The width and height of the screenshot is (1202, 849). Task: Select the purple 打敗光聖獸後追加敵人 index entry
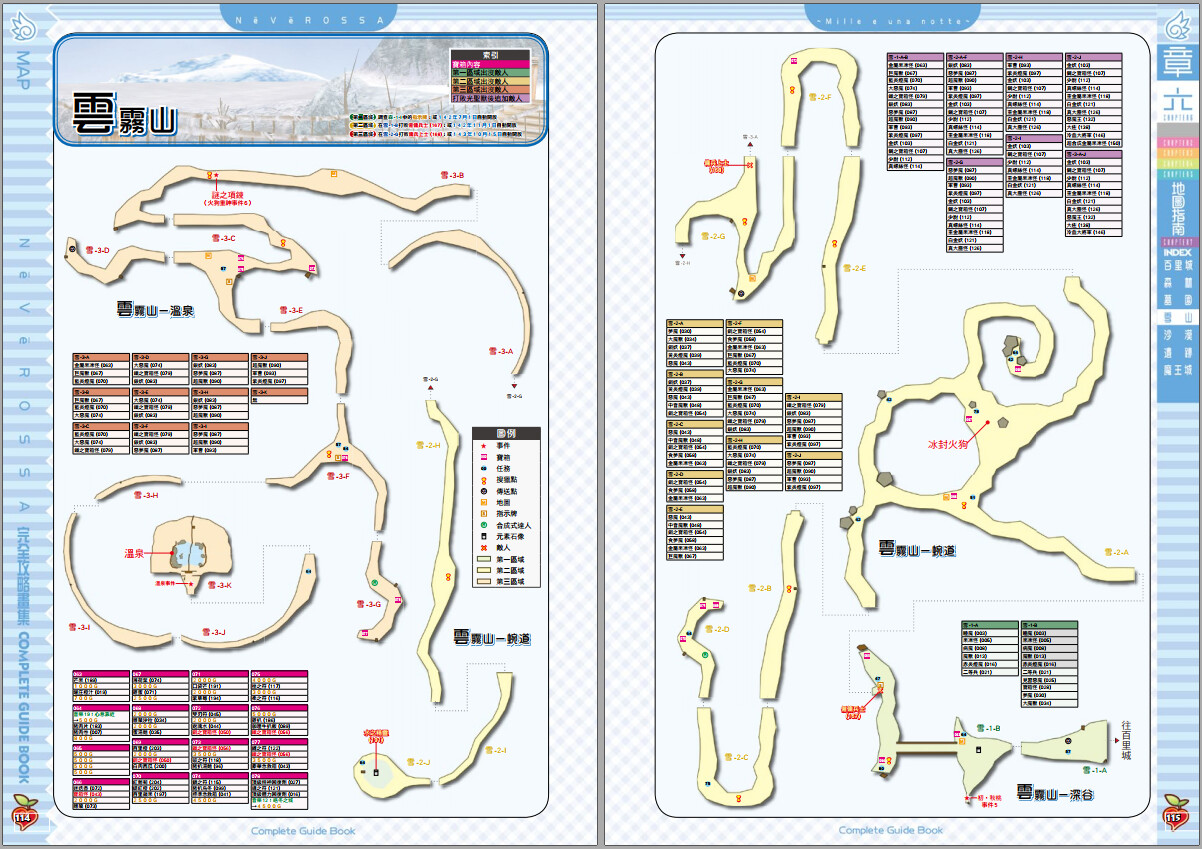(490, 98)
